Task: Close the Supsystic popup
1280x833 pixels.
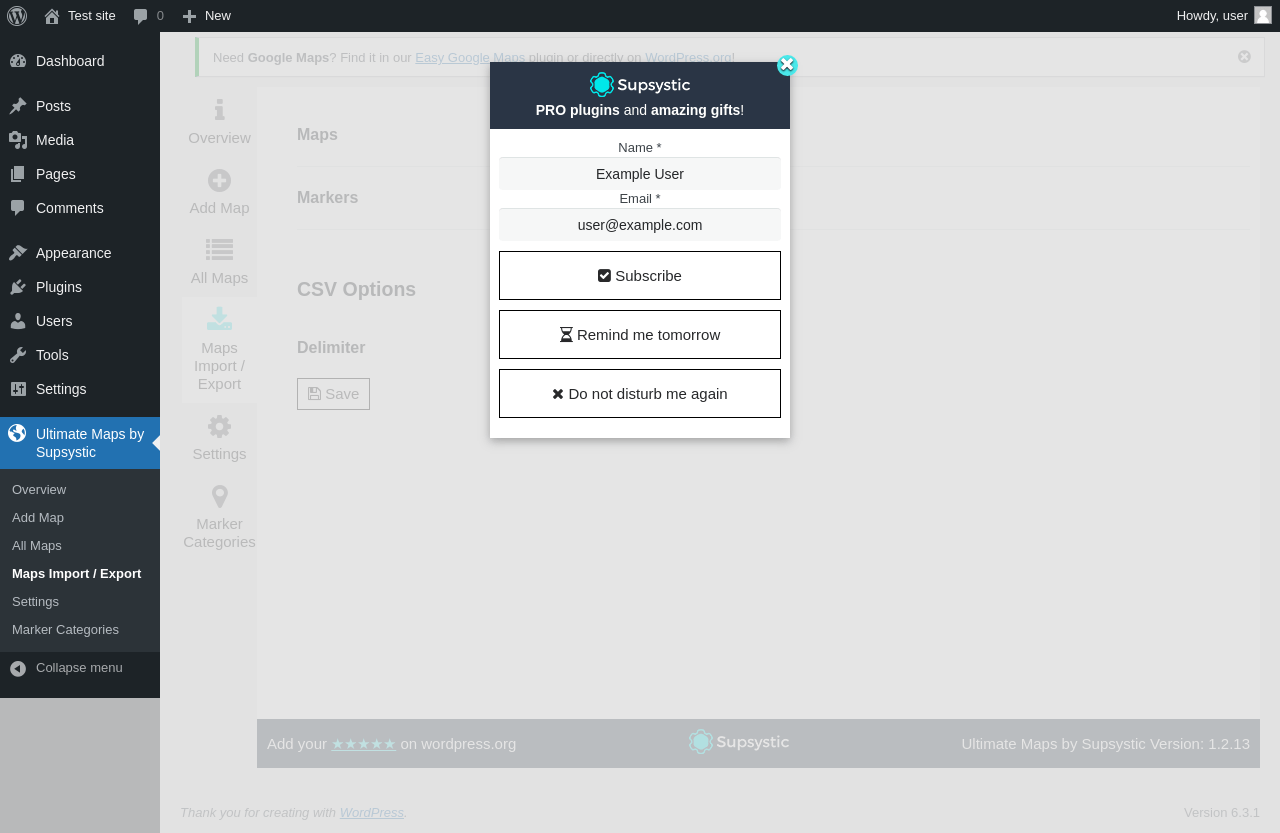Action: [x=787, y=65]
